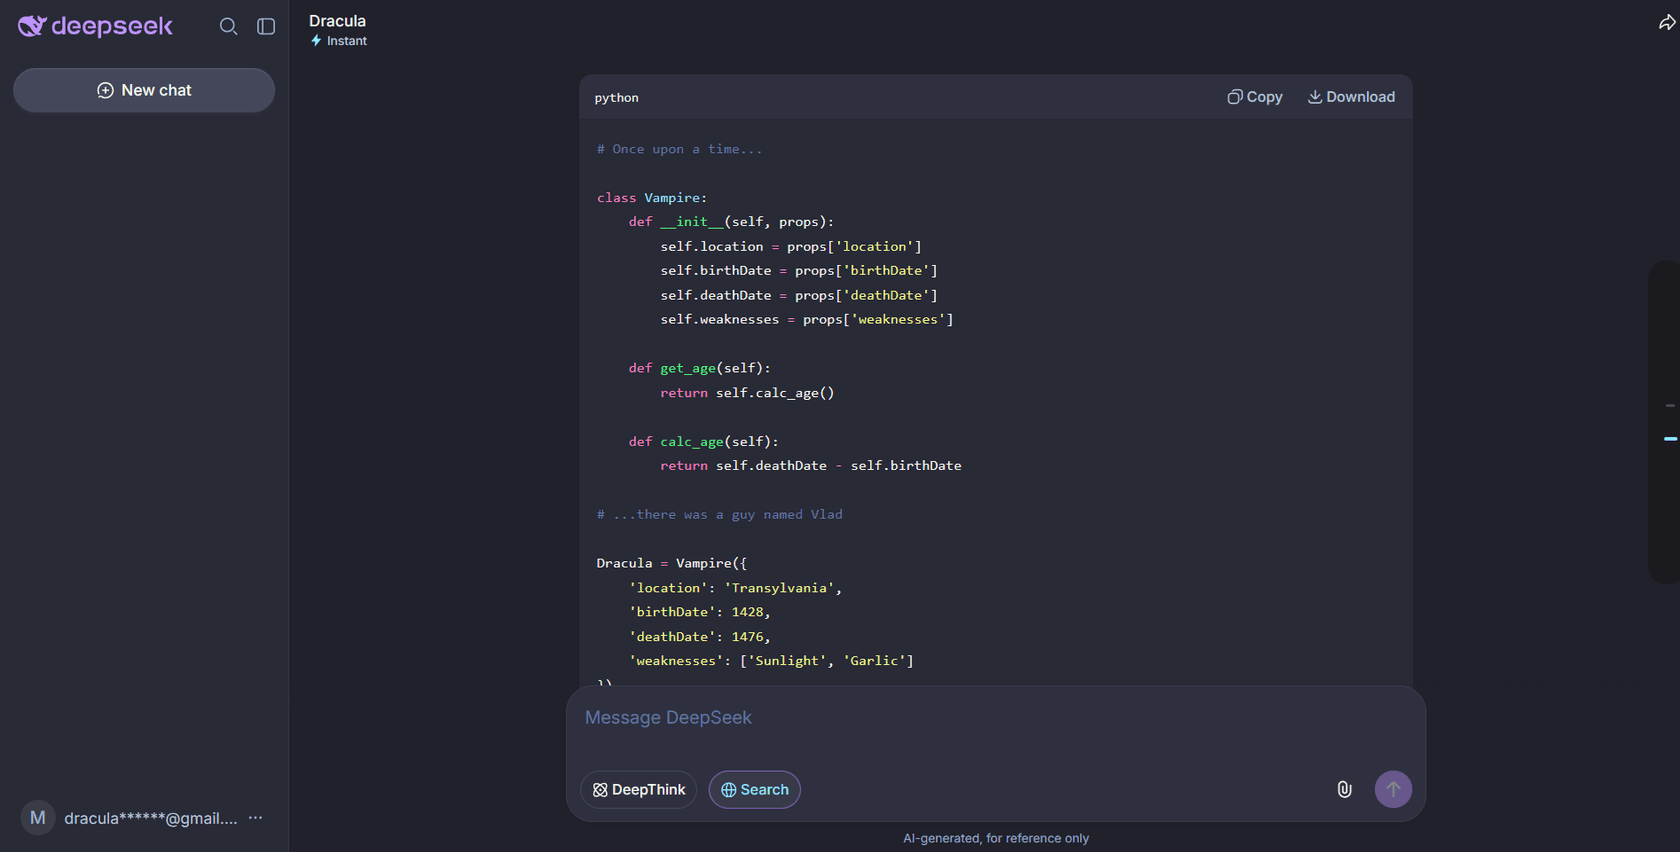Click the share arrow icon at top right
Image resolution: width=1680 pixels, height=852 pixels.
click(1667, 22)
